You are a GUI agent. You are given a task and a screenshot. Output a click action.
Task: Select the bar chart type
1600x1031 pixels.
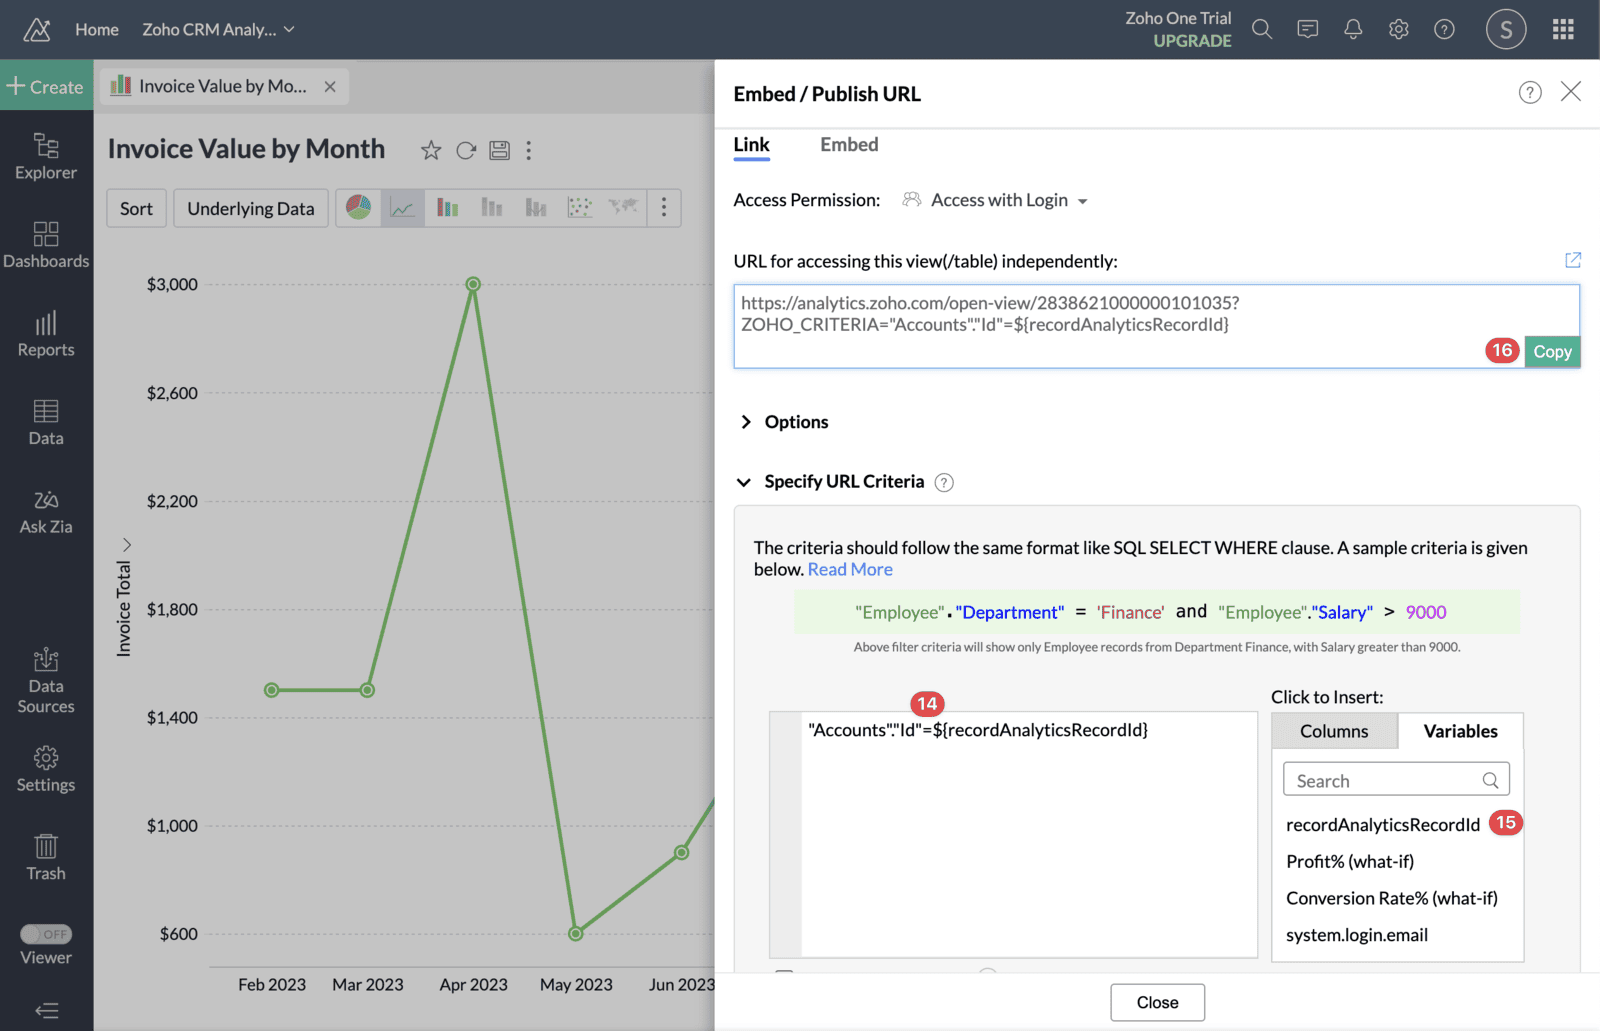447,208
